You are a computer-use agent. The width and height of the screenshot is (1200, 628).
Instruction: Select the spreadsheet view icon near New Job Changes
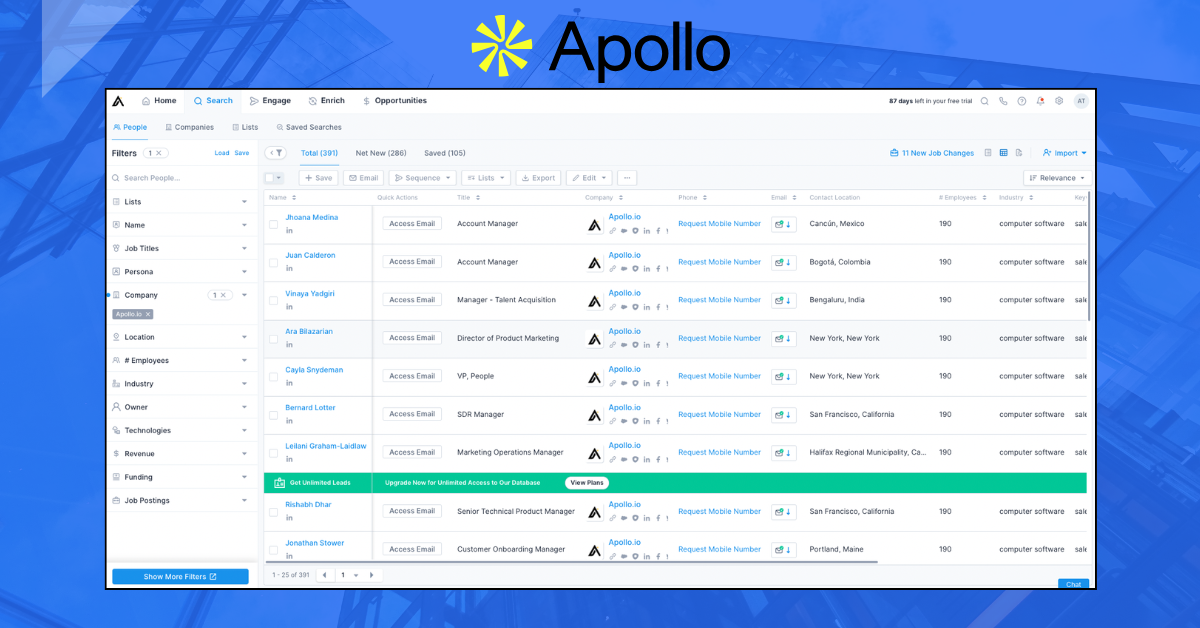(x=1003, y=152)
